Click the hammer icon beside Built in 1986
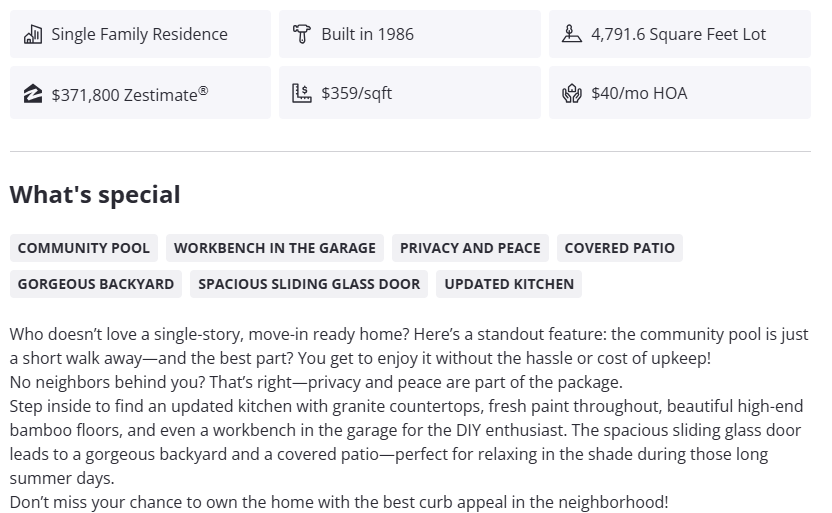The image size is (832, 513). (302, 34)
